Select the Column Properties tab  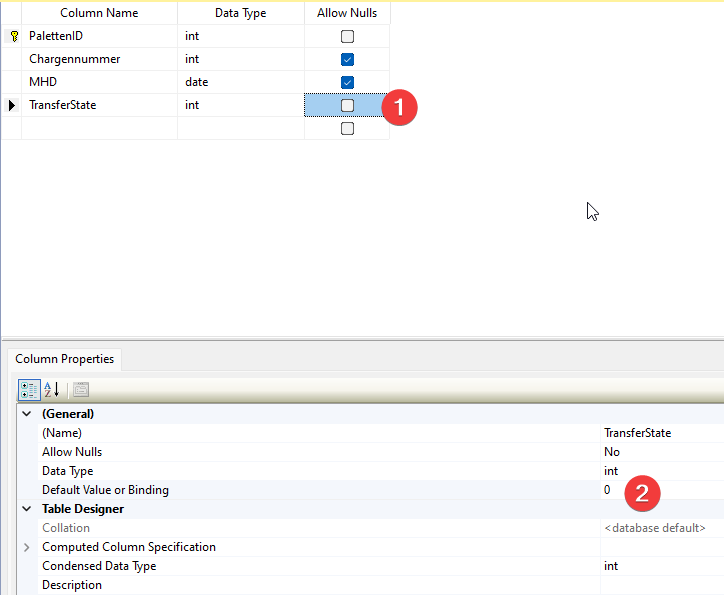tap(64, 359)
